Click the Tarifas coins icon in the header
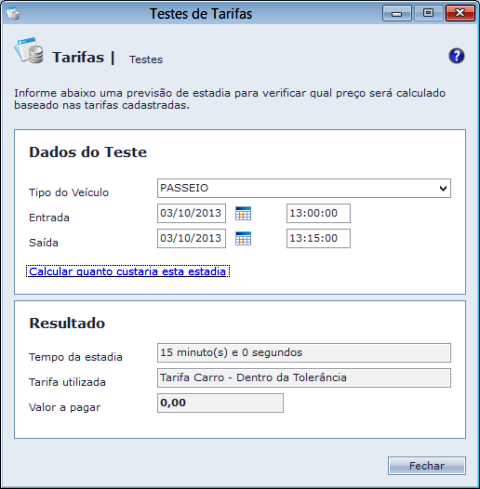Screen dimensions: 480x489 (x=29, y=50)
